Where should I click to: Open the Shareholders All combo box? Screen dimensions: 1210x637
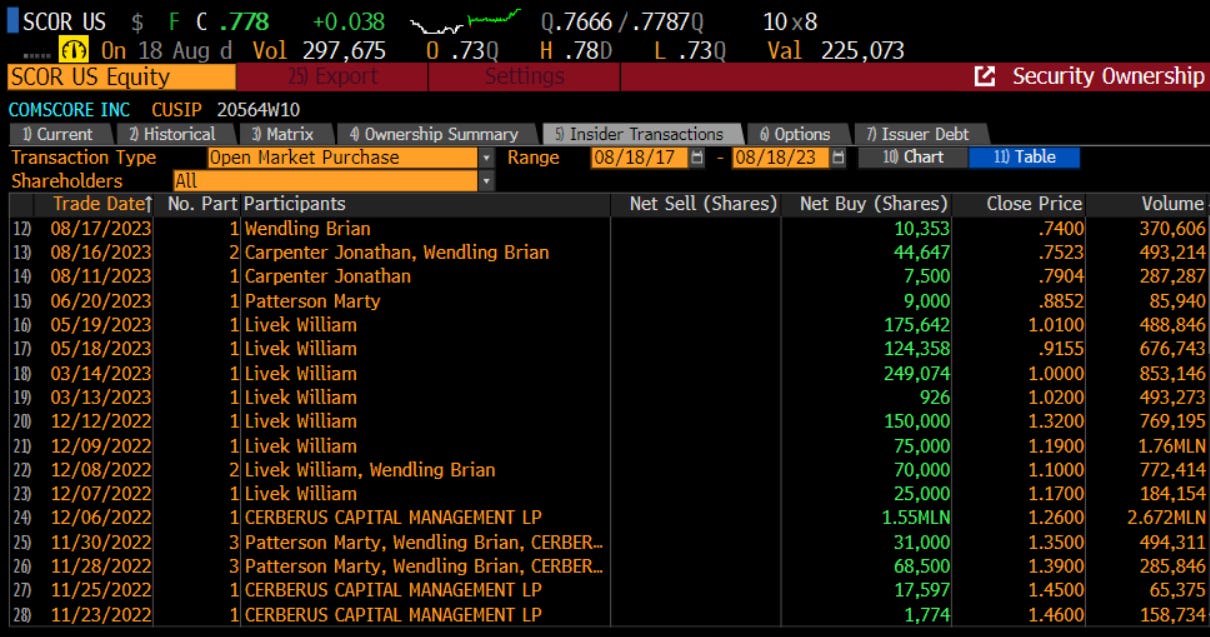(326, 181)
